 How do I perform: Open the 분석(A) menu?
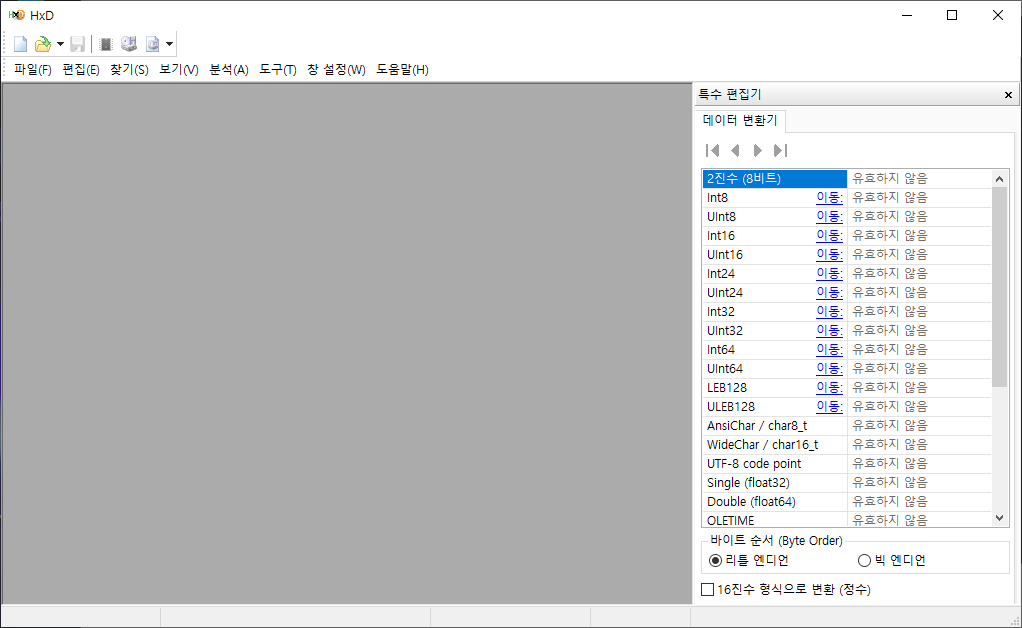(x=228, y=70)
